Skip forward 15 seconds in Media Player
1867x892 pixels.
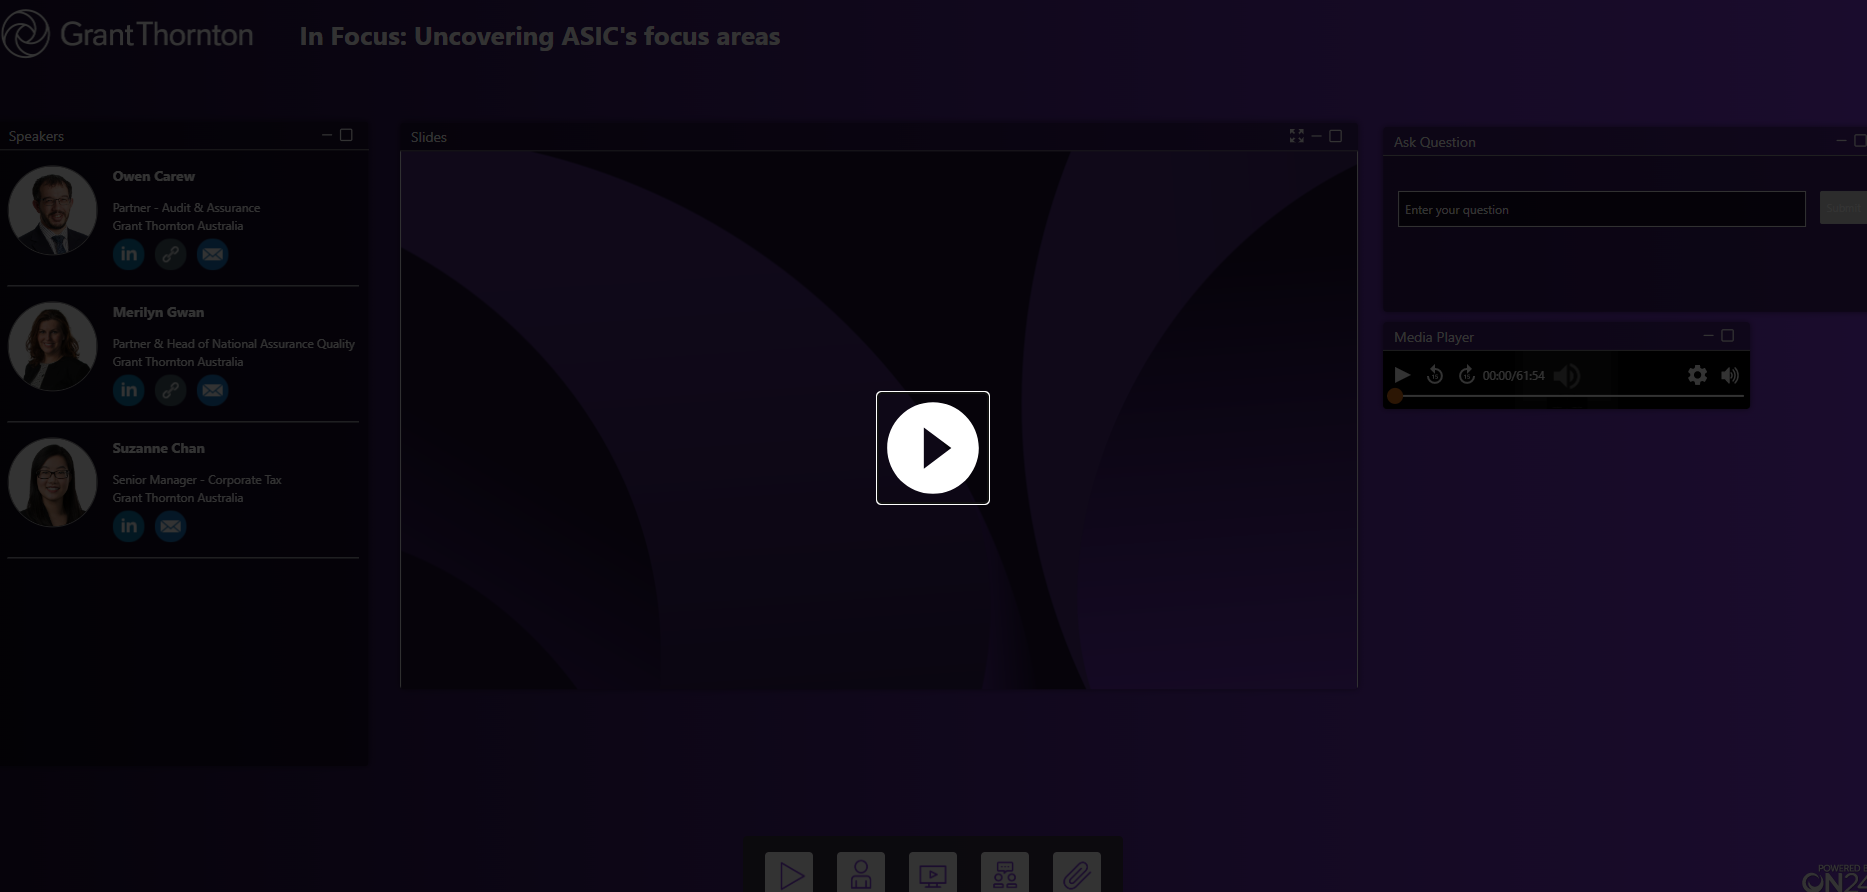click(x=1467, y=375)
